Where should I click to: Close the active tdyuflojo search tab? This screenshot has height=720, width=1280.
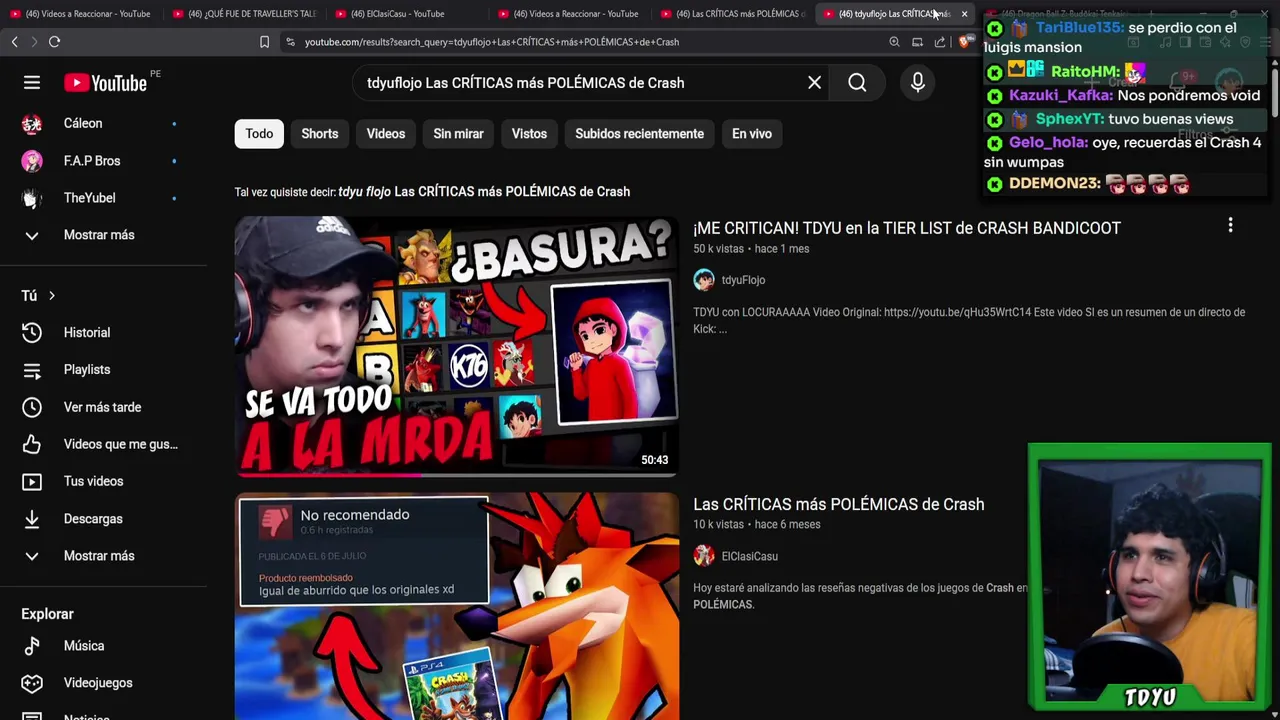(964, 14)
